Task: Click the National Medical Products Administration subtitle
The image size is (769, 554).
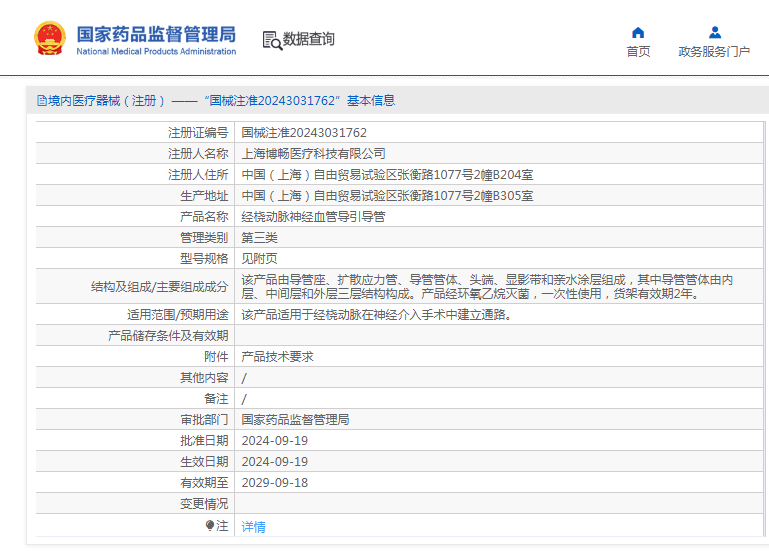Action: (x=156, y=51)
